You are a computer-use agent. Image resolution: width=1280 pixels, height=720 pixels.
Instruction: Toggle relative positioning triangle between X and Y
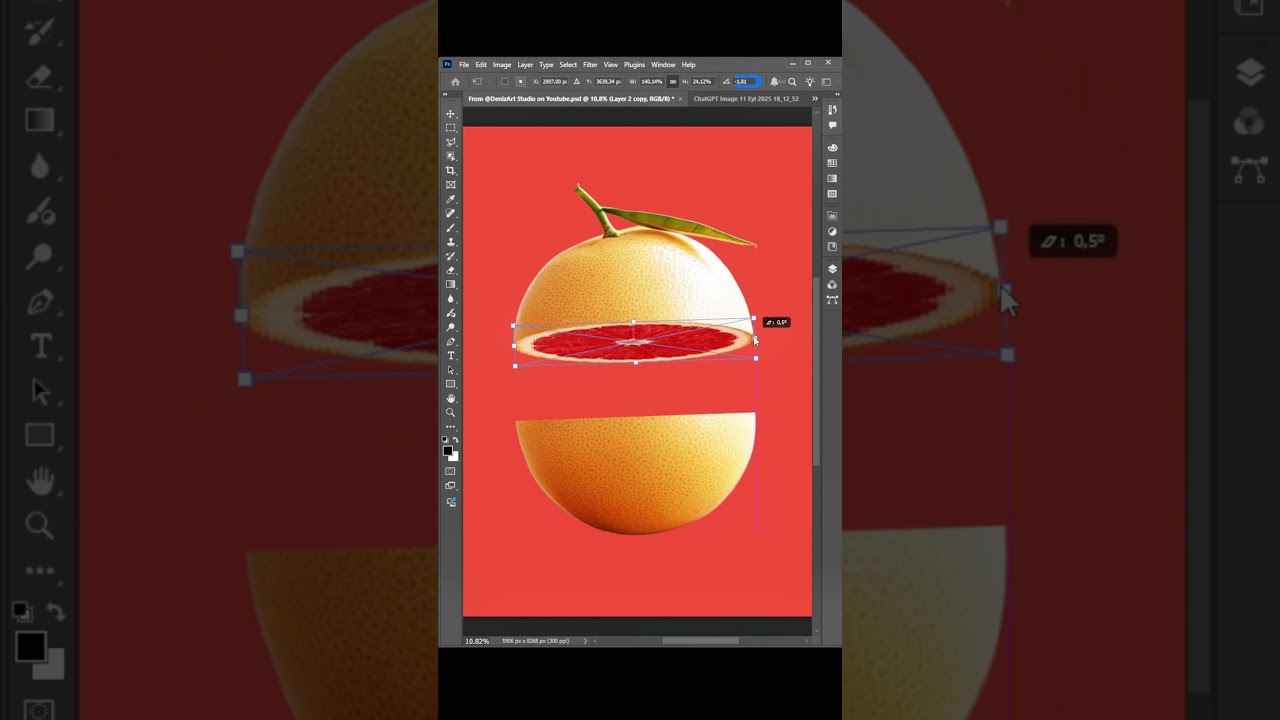(x=576, y=82)
